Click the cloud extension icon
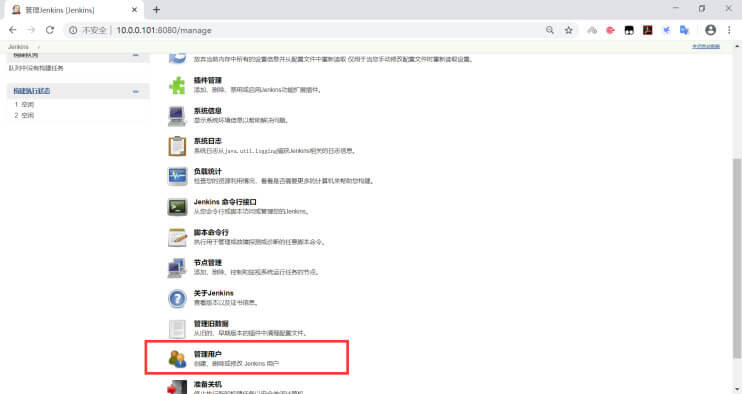This screenshot has height=394, width=742. coord(592,30)
